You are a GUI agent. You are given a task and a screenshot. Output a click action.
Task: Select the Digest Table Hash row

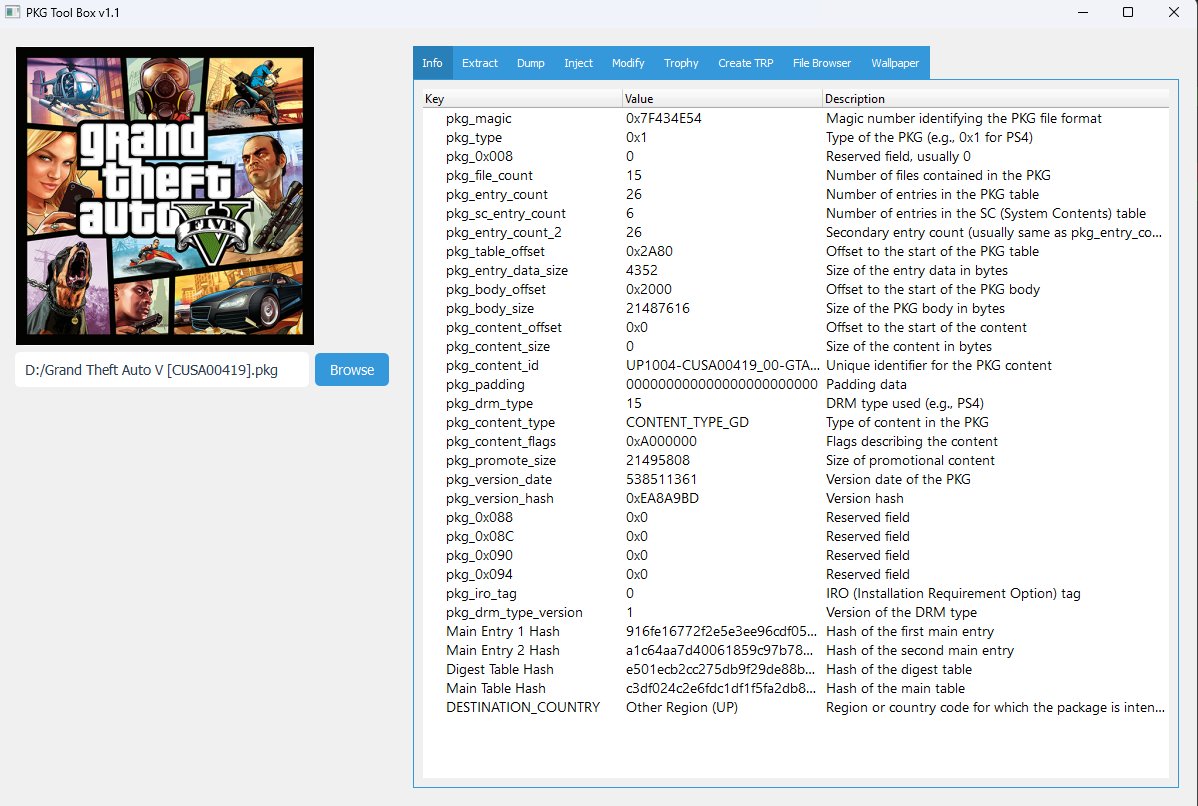[795, 669]
